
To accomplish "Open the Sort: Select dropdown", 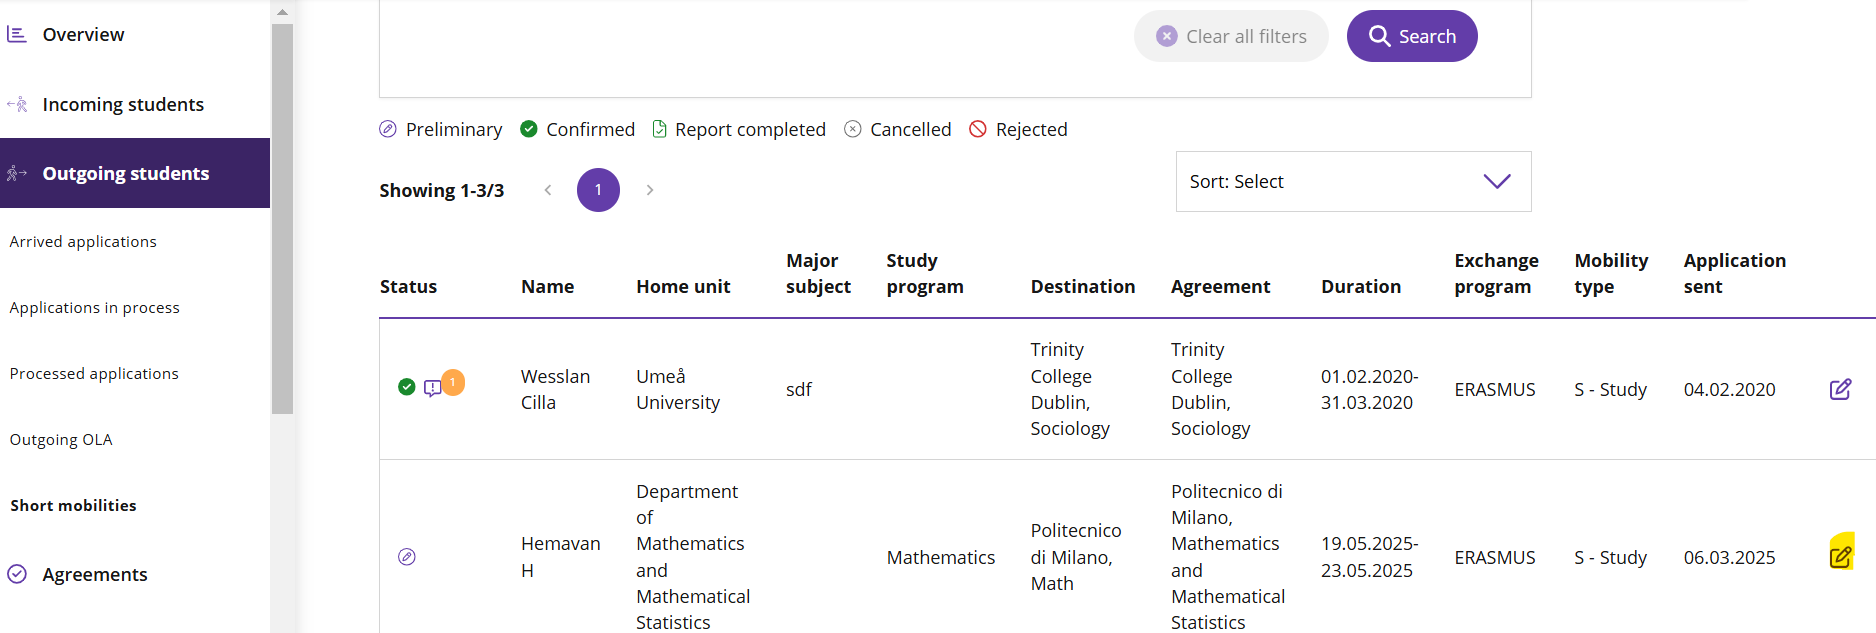I will (x=1353, y=182).
